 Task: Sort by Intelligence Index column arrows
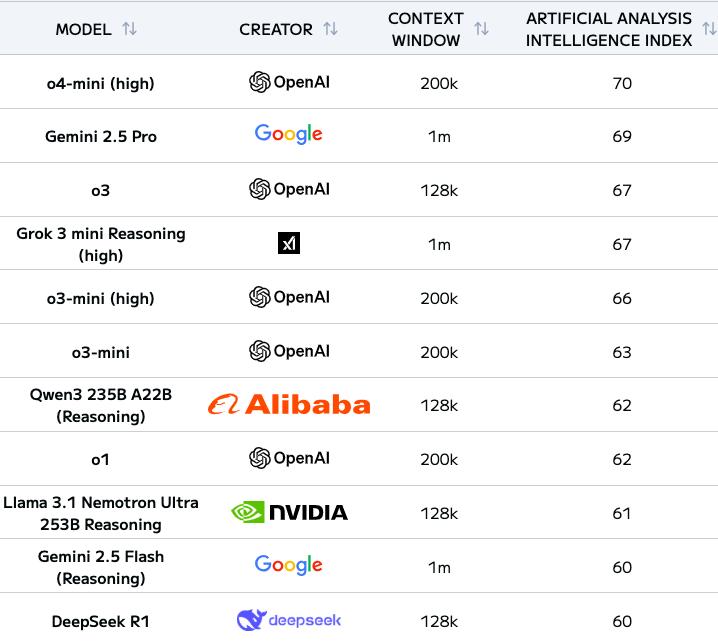[709, 29]
